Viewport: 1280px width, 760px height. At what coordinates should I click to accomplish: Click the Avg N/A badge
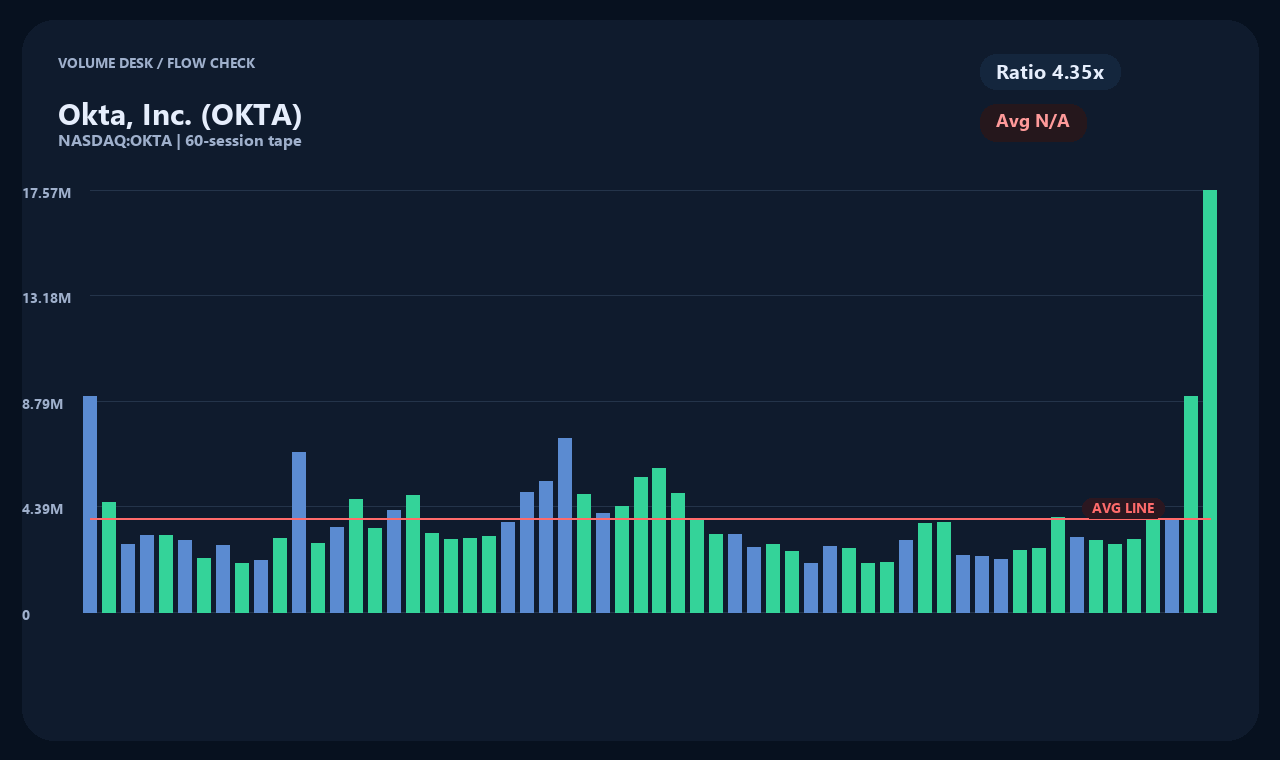click(1033, 122)
